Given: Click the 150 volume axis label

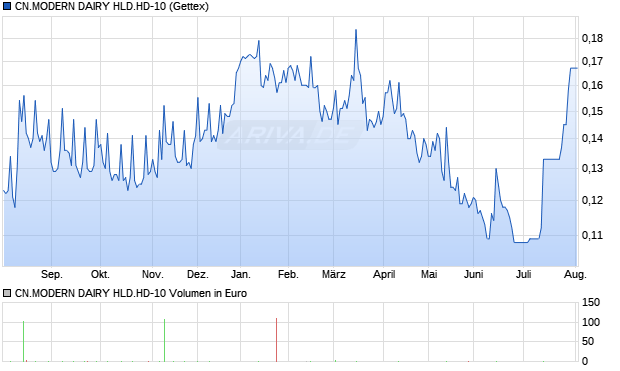Looking at the screenshot, I should pos(591,303).
